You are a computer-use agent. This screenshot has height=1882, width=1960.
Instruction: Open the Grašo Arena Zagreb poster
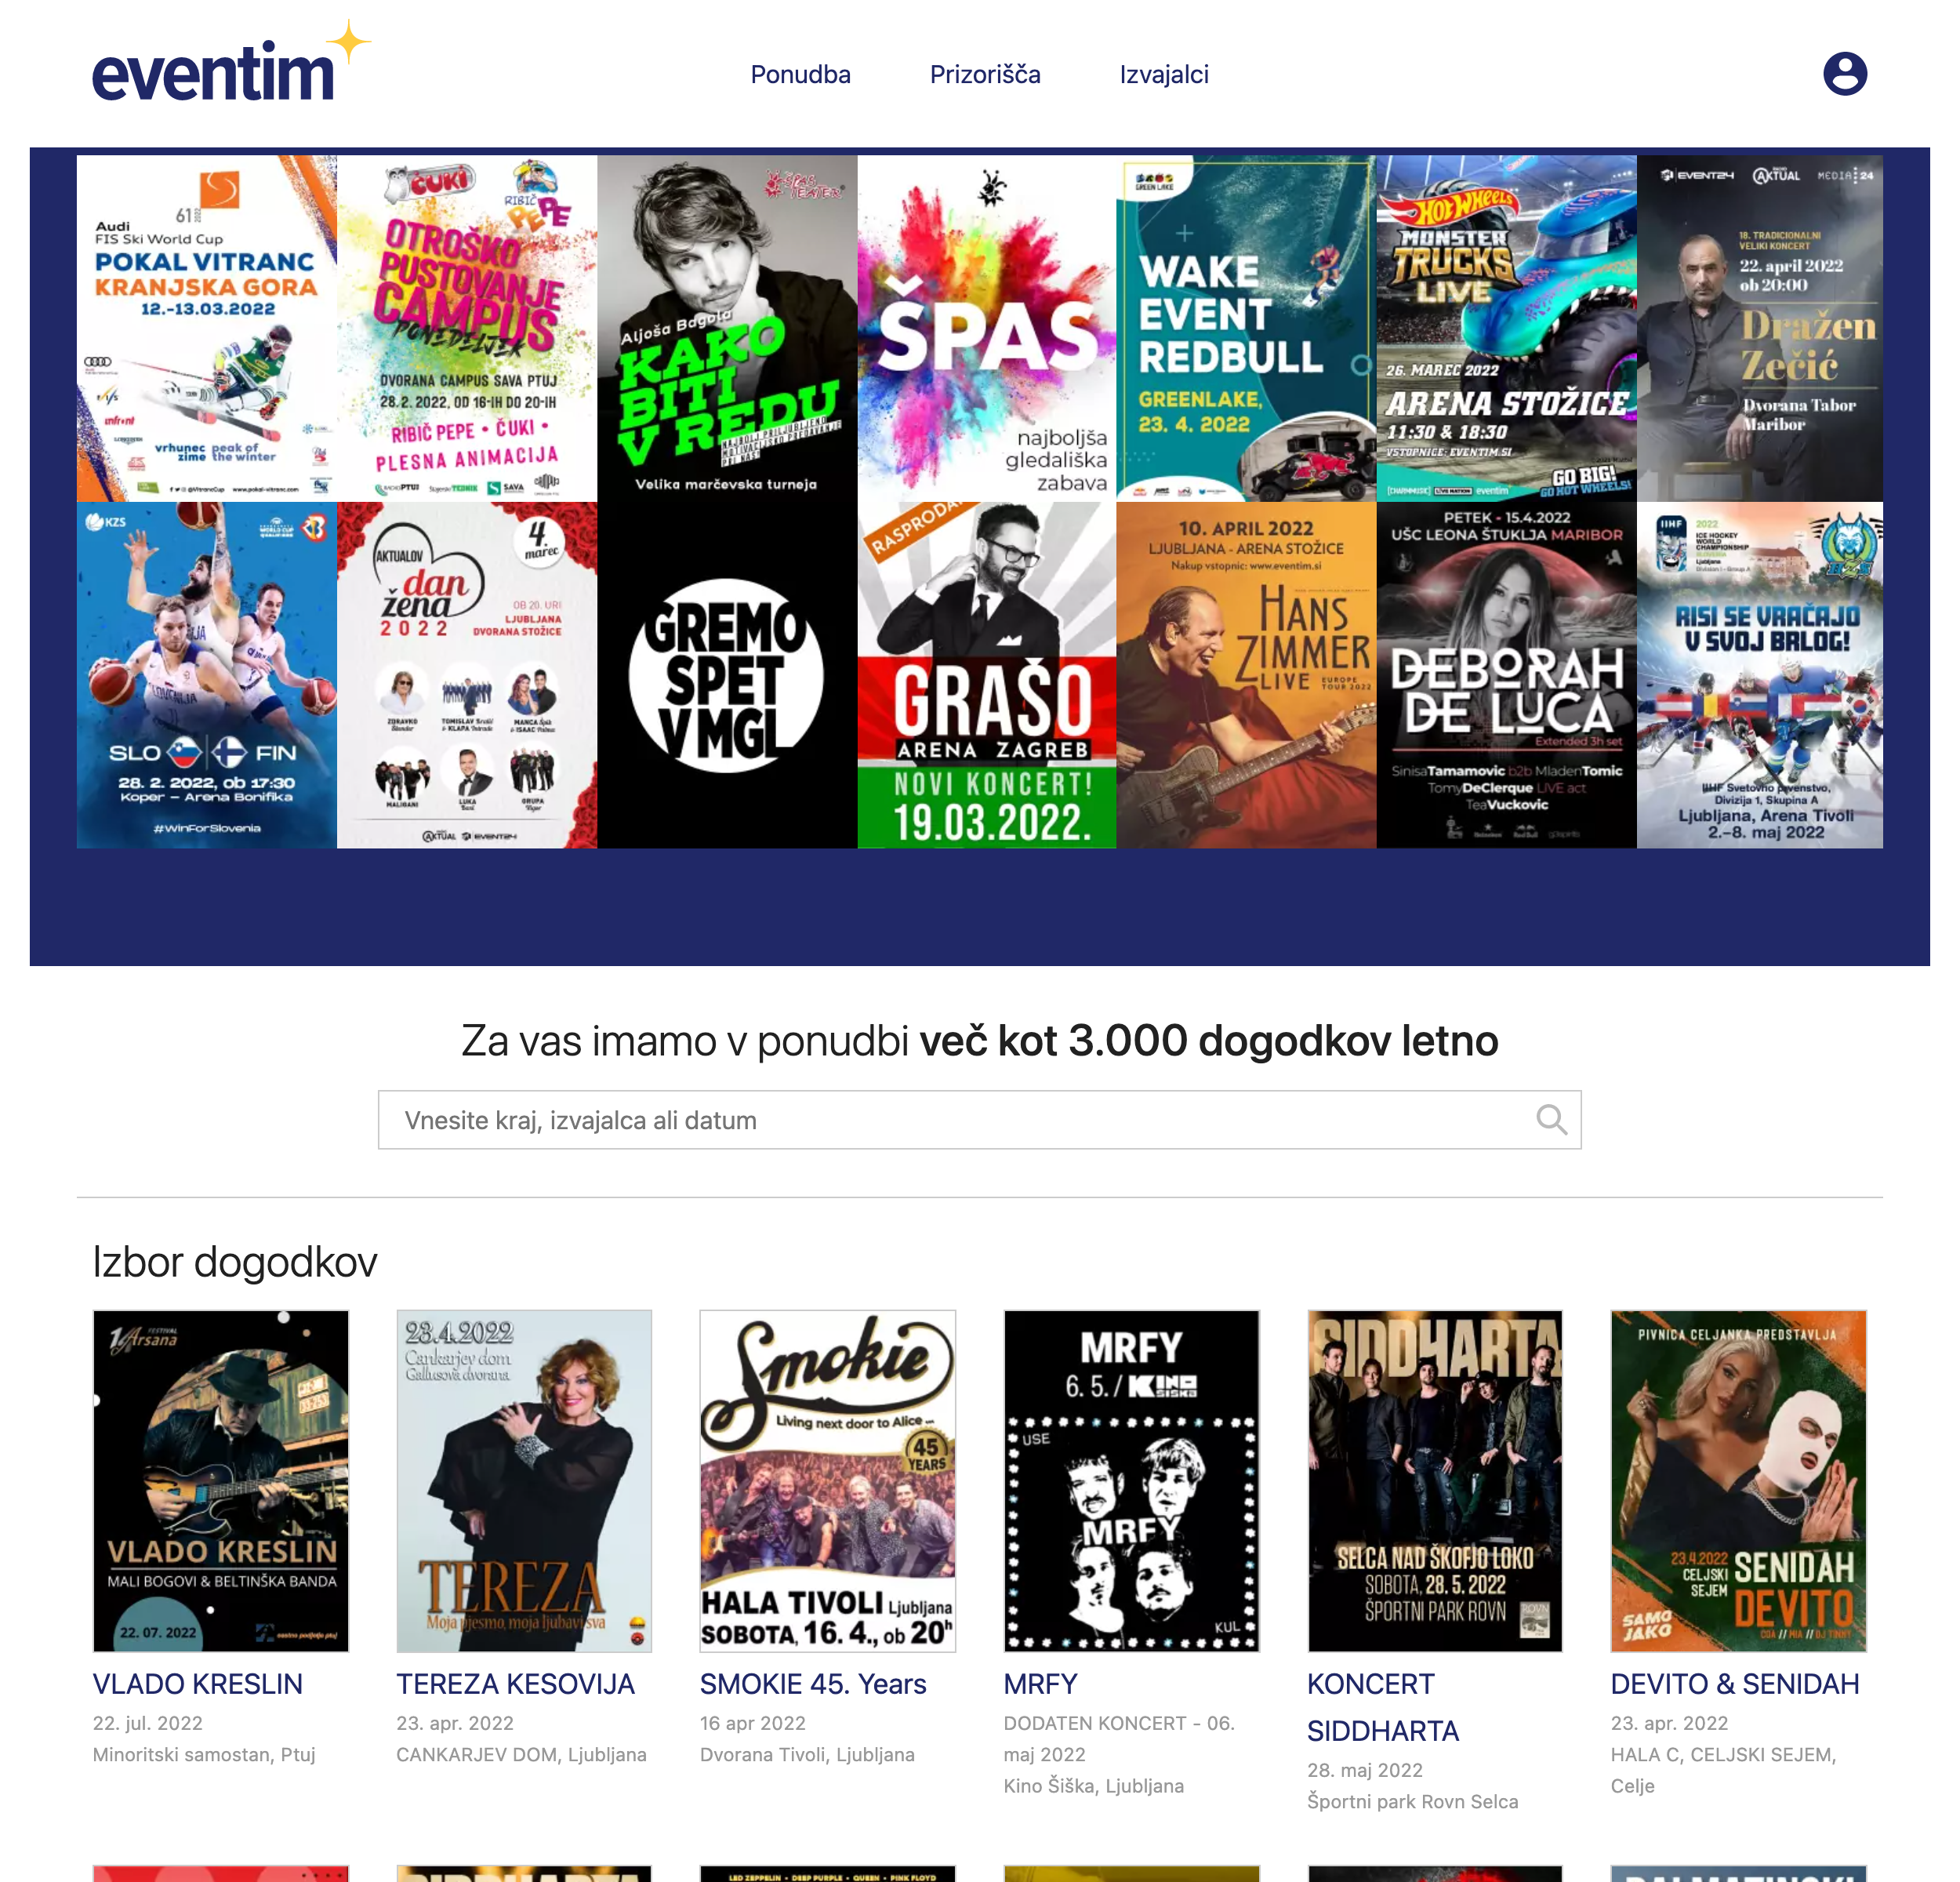pos(986,675)
